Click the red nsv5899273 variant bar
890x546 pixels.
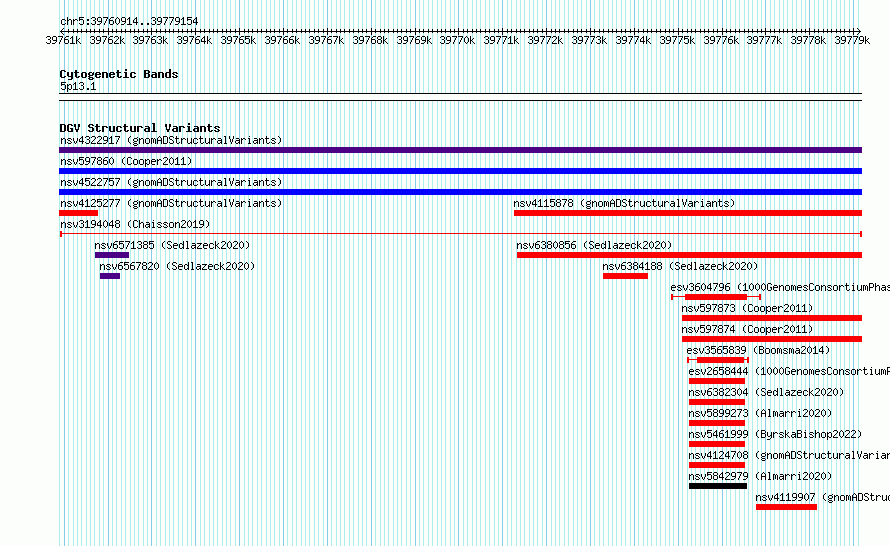(716, 423)
